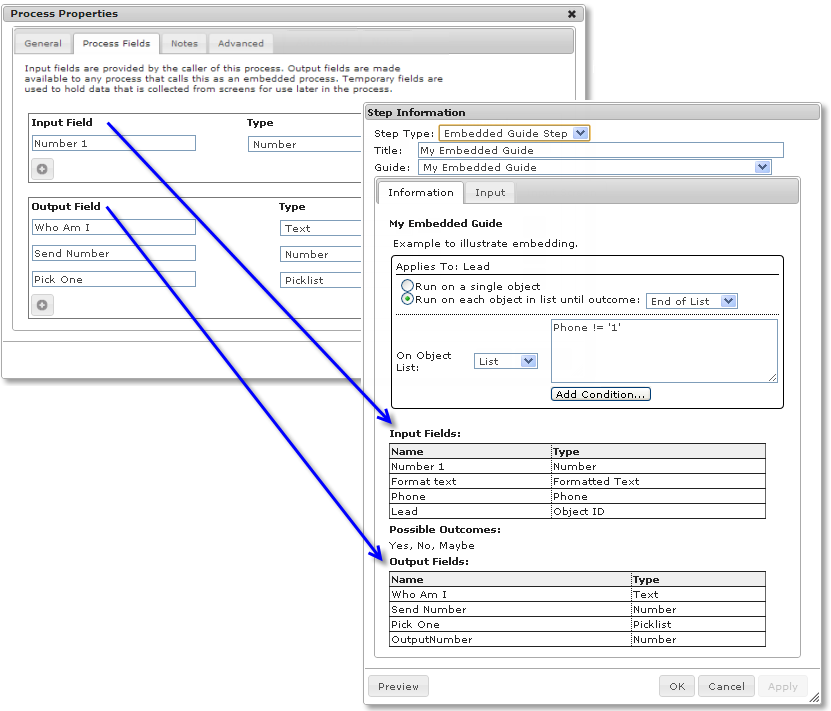
Task: Select 'Run on each object in list' radio
Action: tap(407, 299)
